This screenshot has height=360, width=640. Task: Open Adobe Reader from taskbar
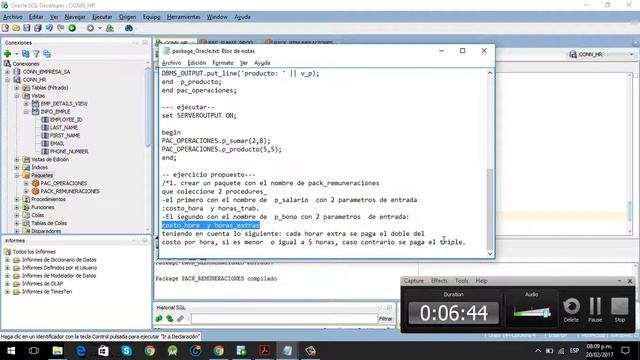264,351
